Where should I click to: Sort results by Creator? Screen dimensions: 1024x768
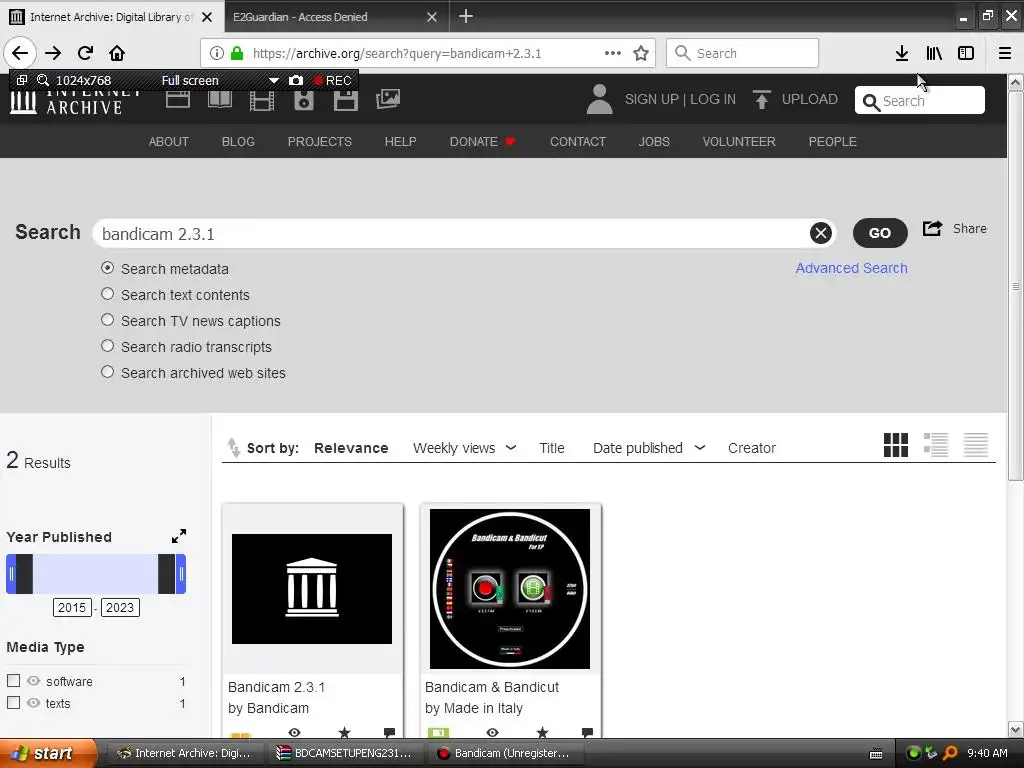click(x=752, y=448)
